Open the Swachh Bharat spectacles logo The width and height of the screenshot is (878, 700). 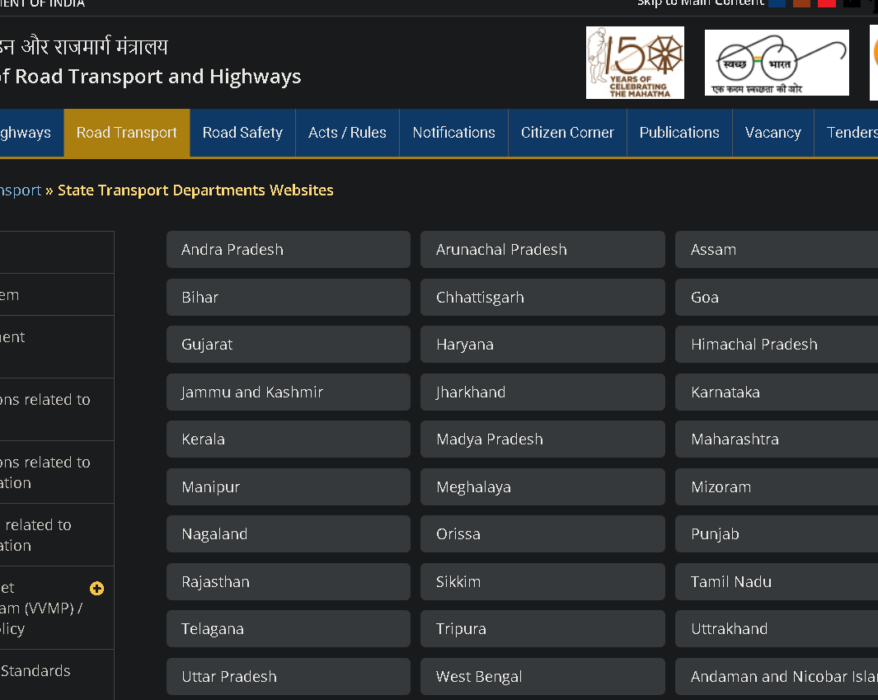pyautogui.click(x=777, y=63)
